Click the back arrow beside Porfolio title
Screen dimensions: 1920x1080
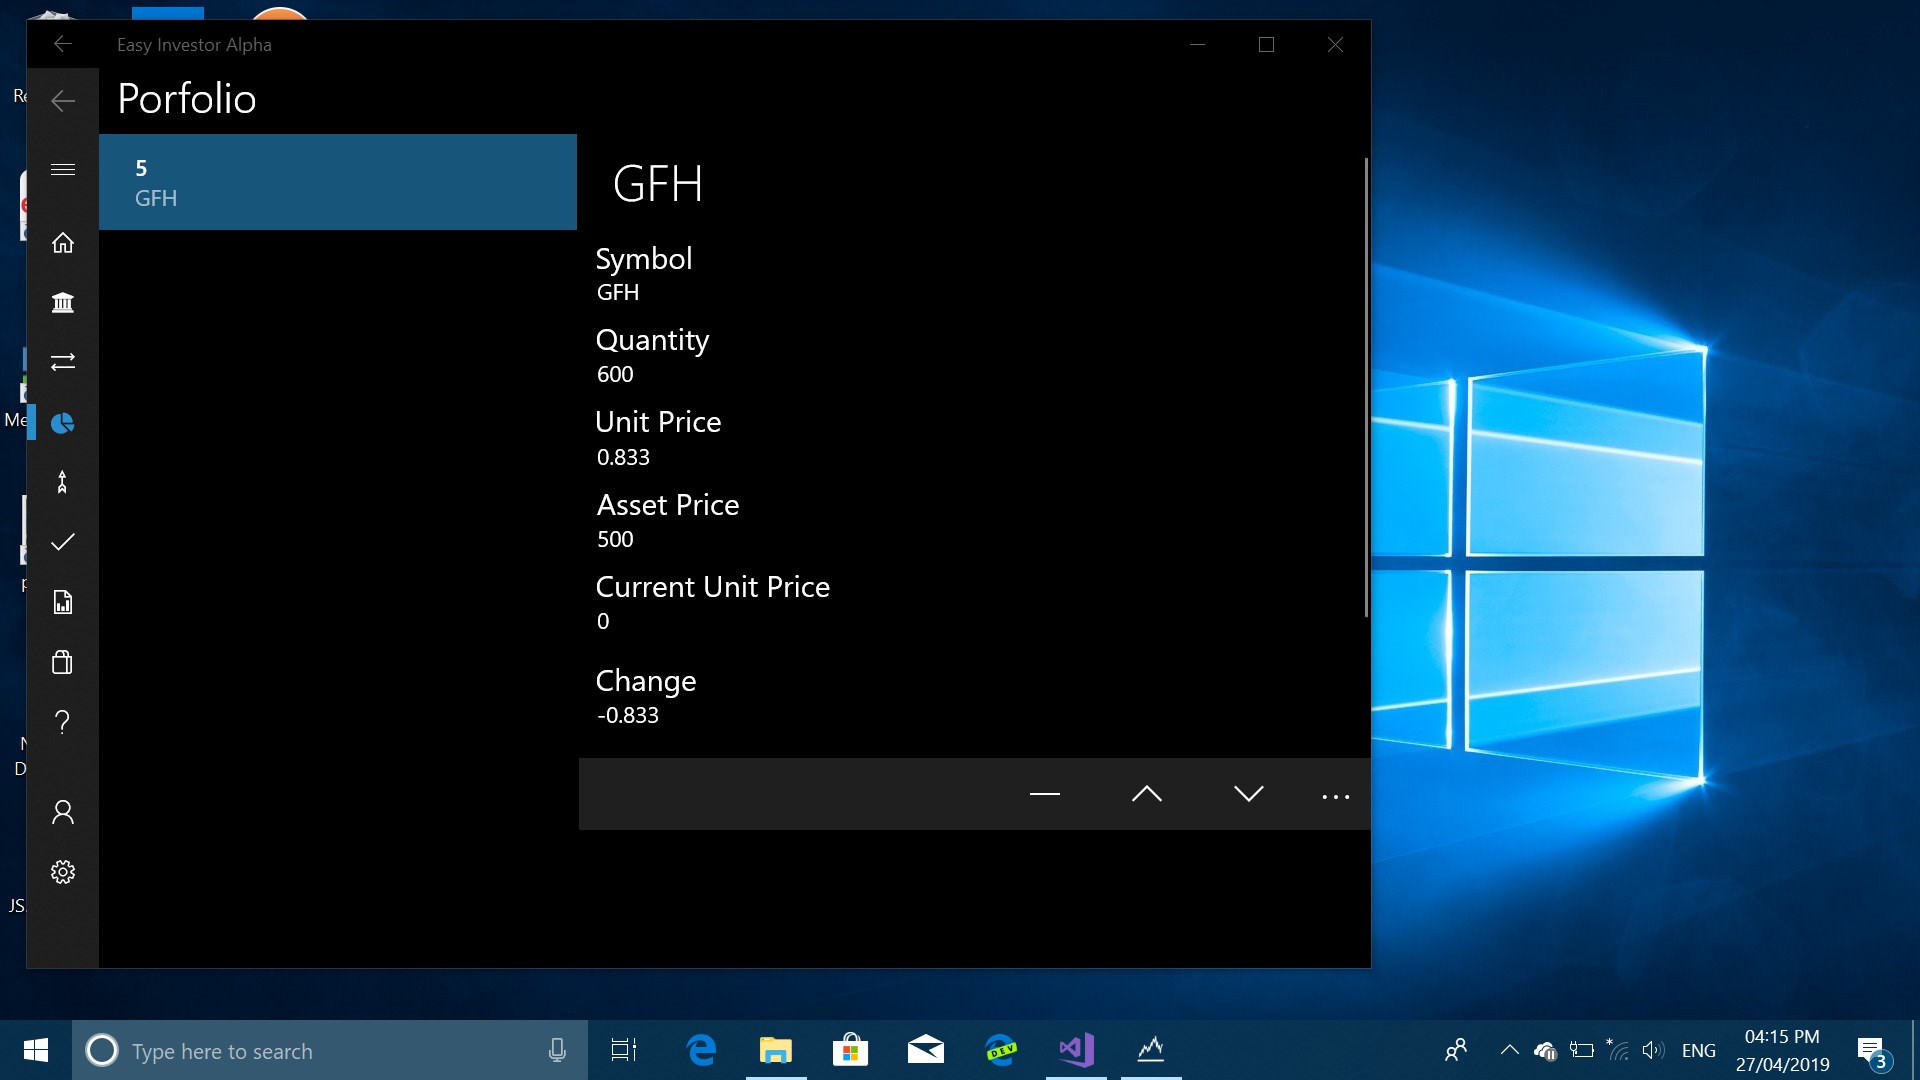(x=63, y=101)
